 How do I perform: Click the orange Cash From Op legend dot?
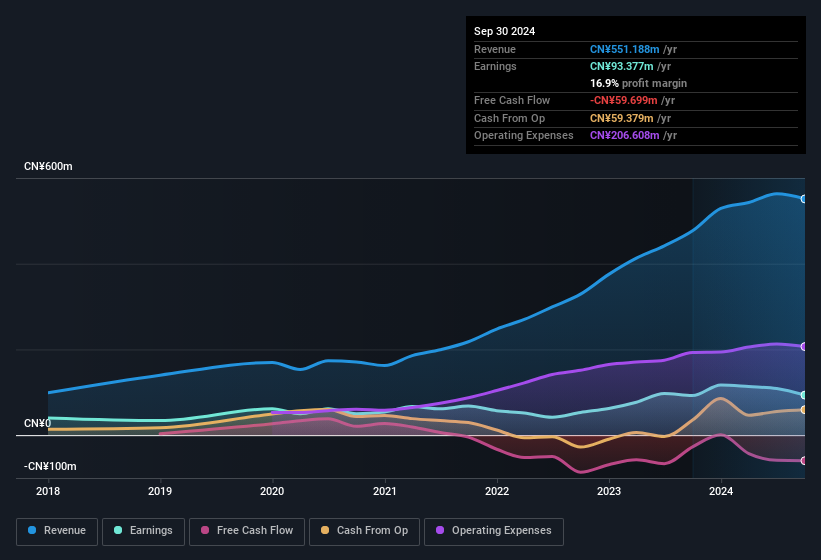pos(326,531)
